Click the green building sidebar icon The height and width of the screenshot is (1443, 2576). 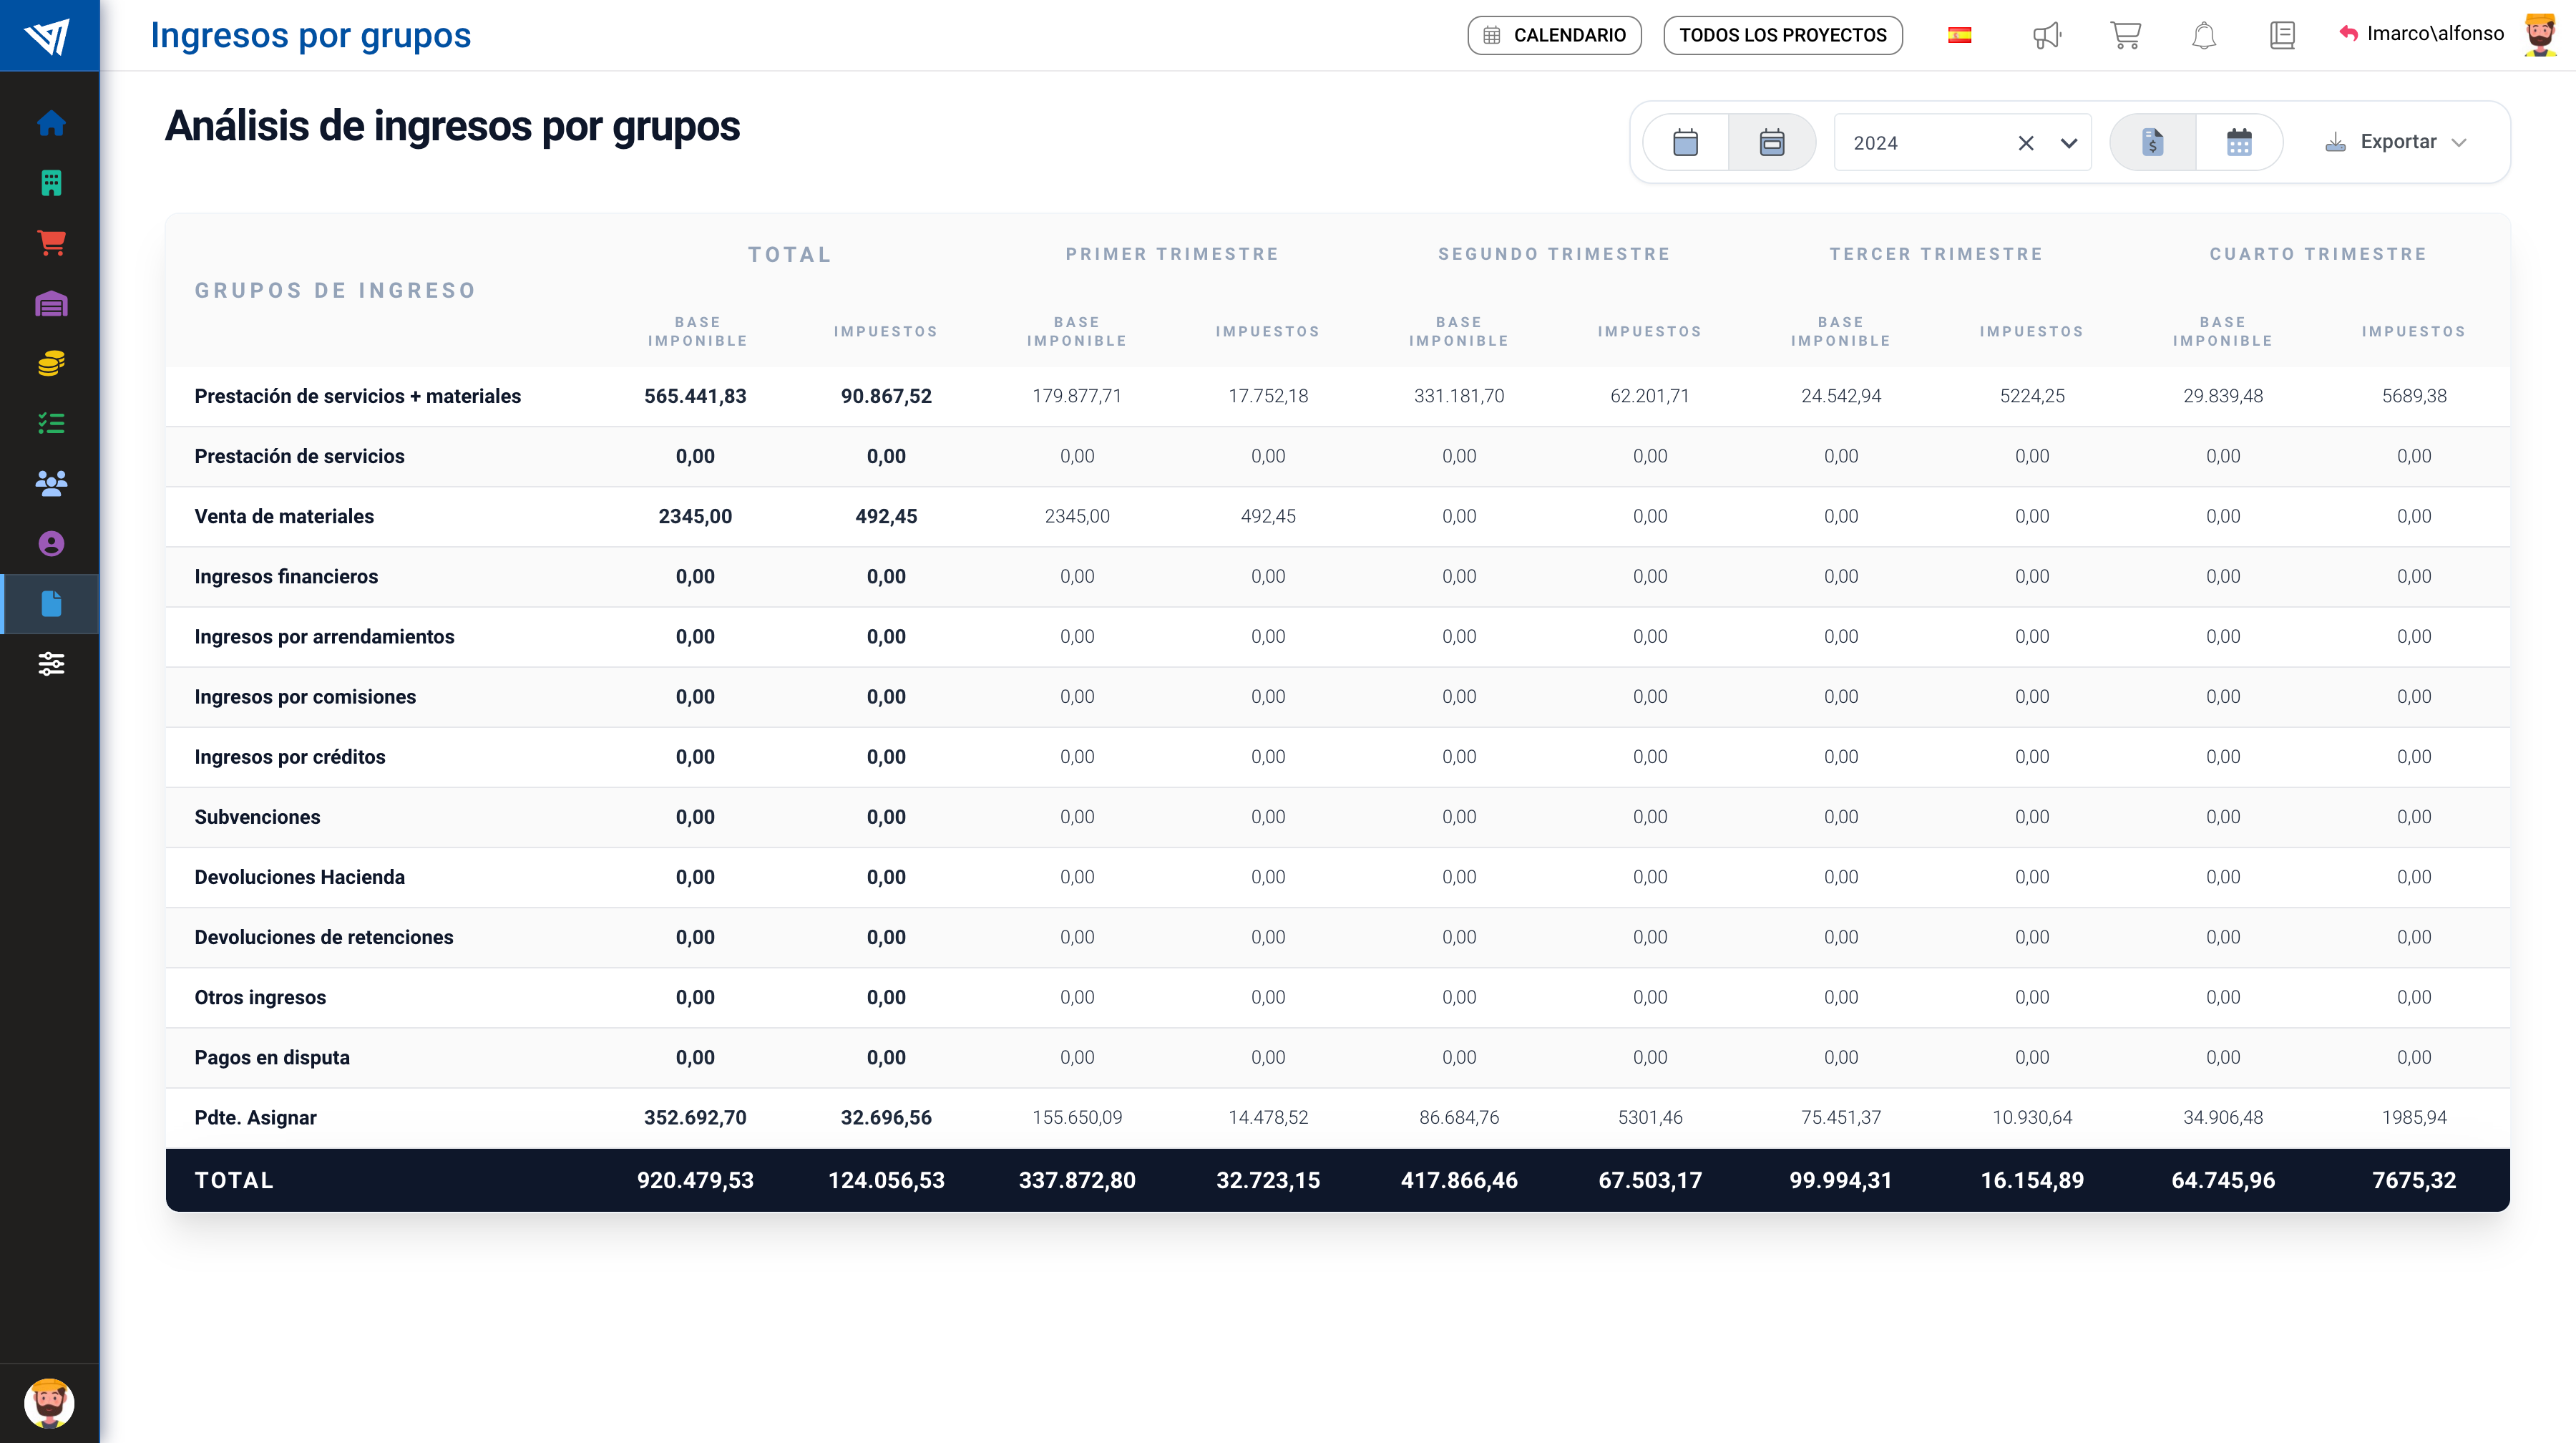pos(51,183)
